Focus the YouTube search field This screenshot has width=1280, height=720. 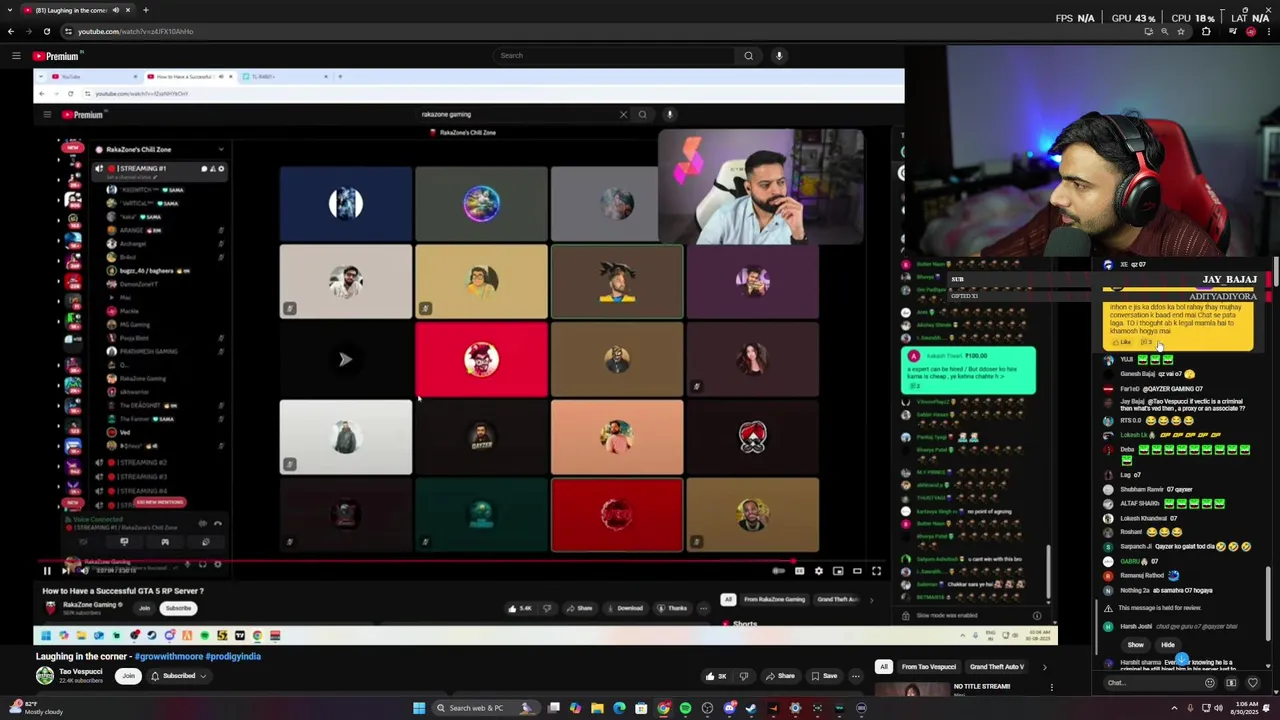tap(615, 56)
